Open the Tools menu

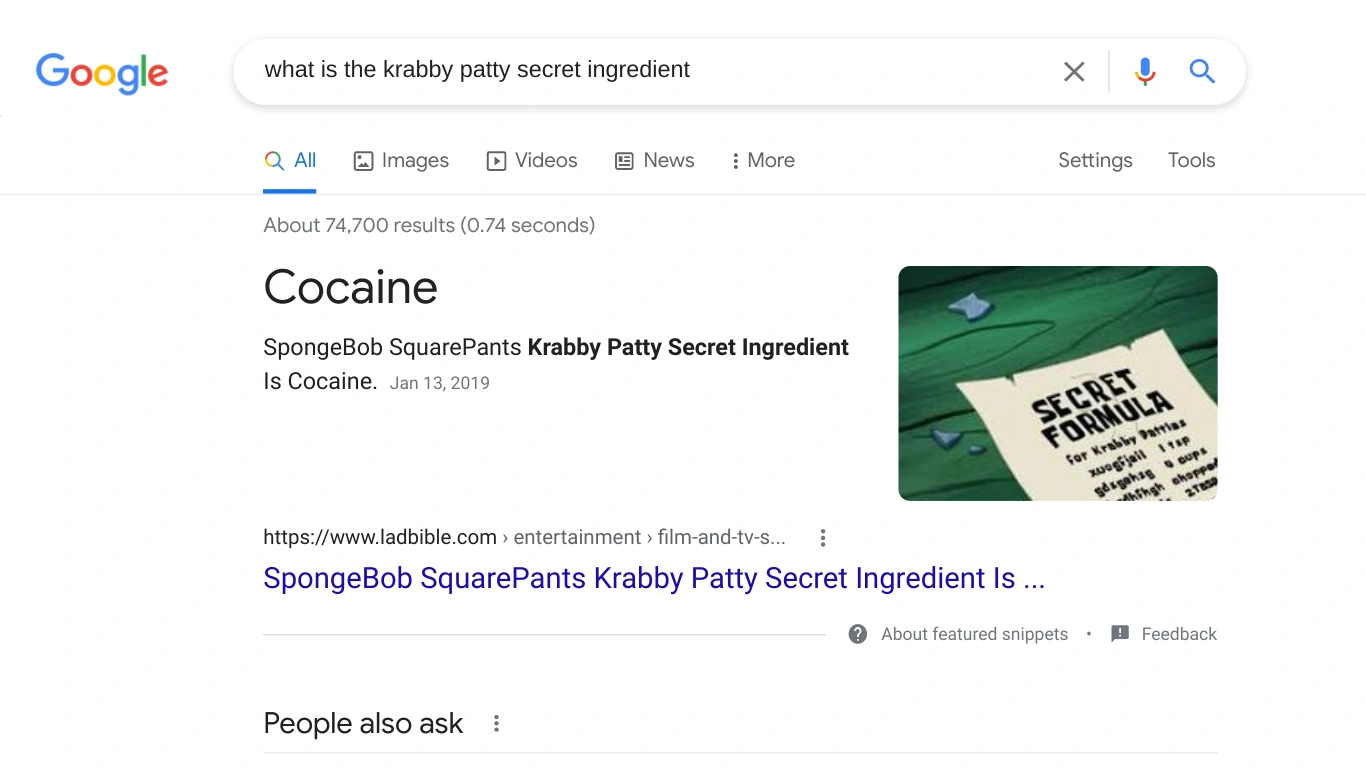(x=1191, y=160)
